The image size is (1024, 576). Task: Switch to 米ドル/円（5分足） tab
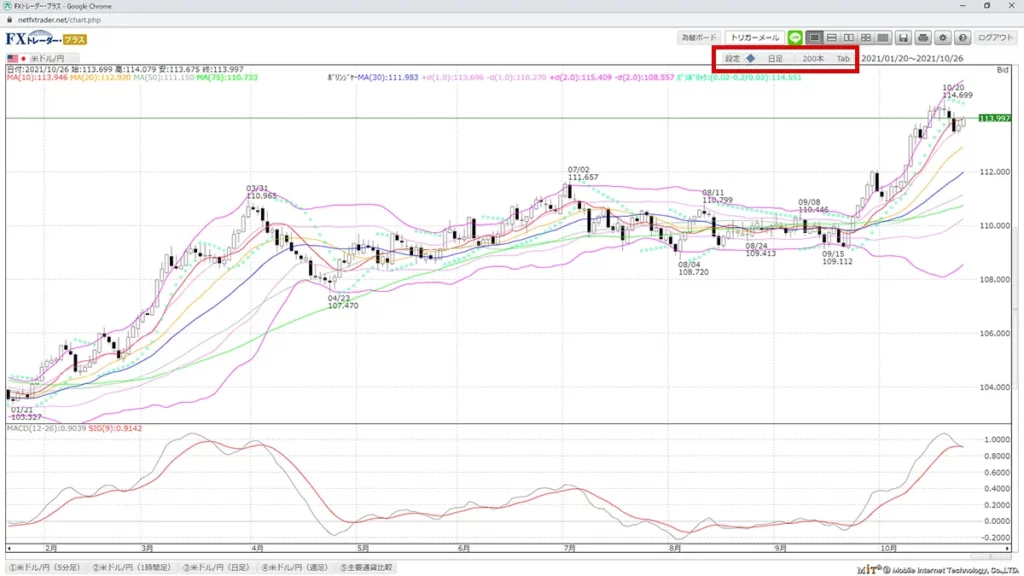pyautogui.click(x=46, y=567)
